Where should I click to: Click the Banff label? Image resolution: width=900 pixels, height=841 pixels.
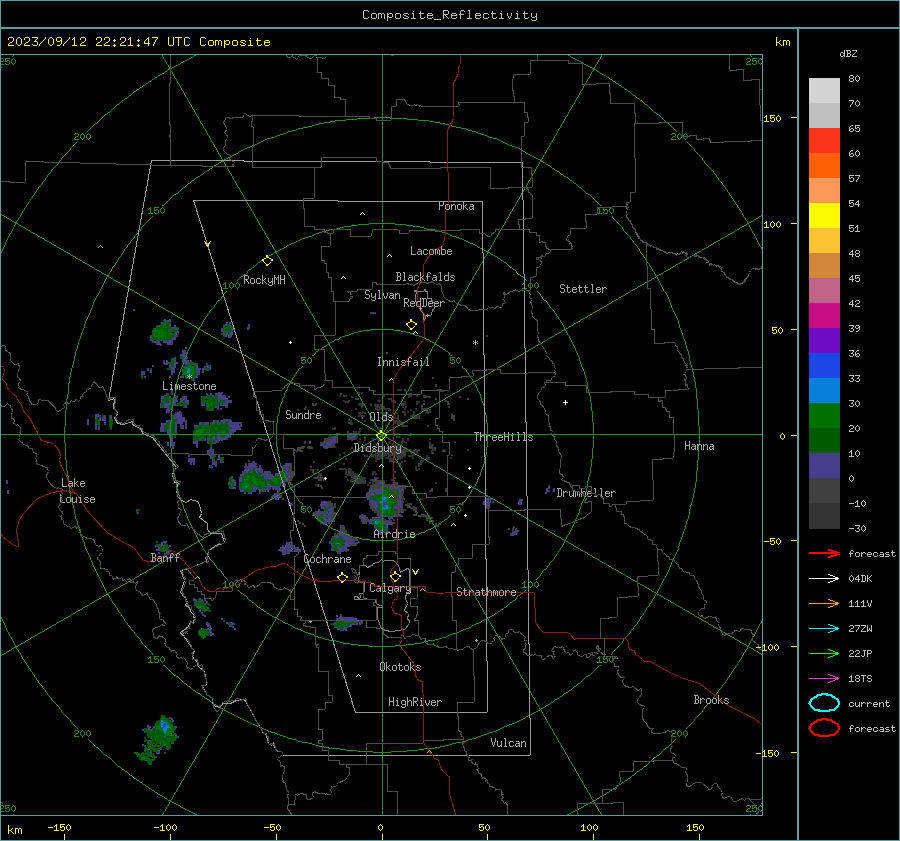coord(165,557)
